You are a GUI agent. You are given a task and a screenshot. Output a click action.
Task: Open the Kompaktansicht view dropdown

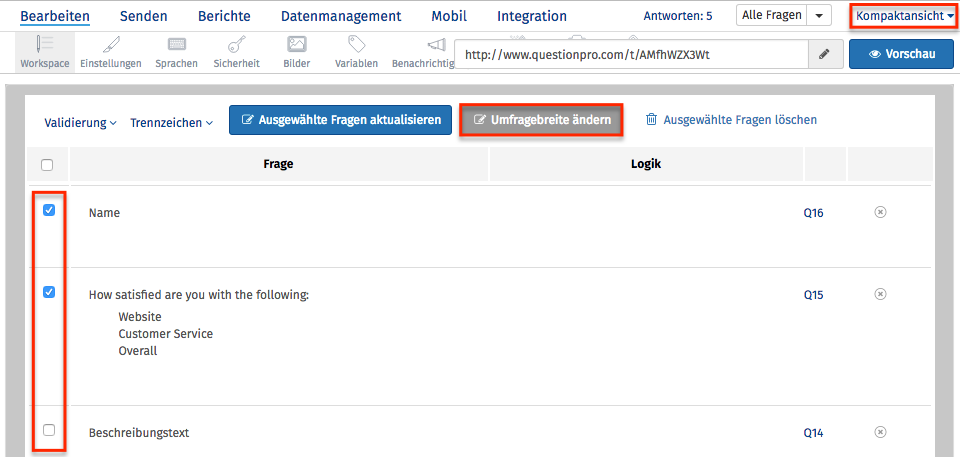(x=904, y=16)
